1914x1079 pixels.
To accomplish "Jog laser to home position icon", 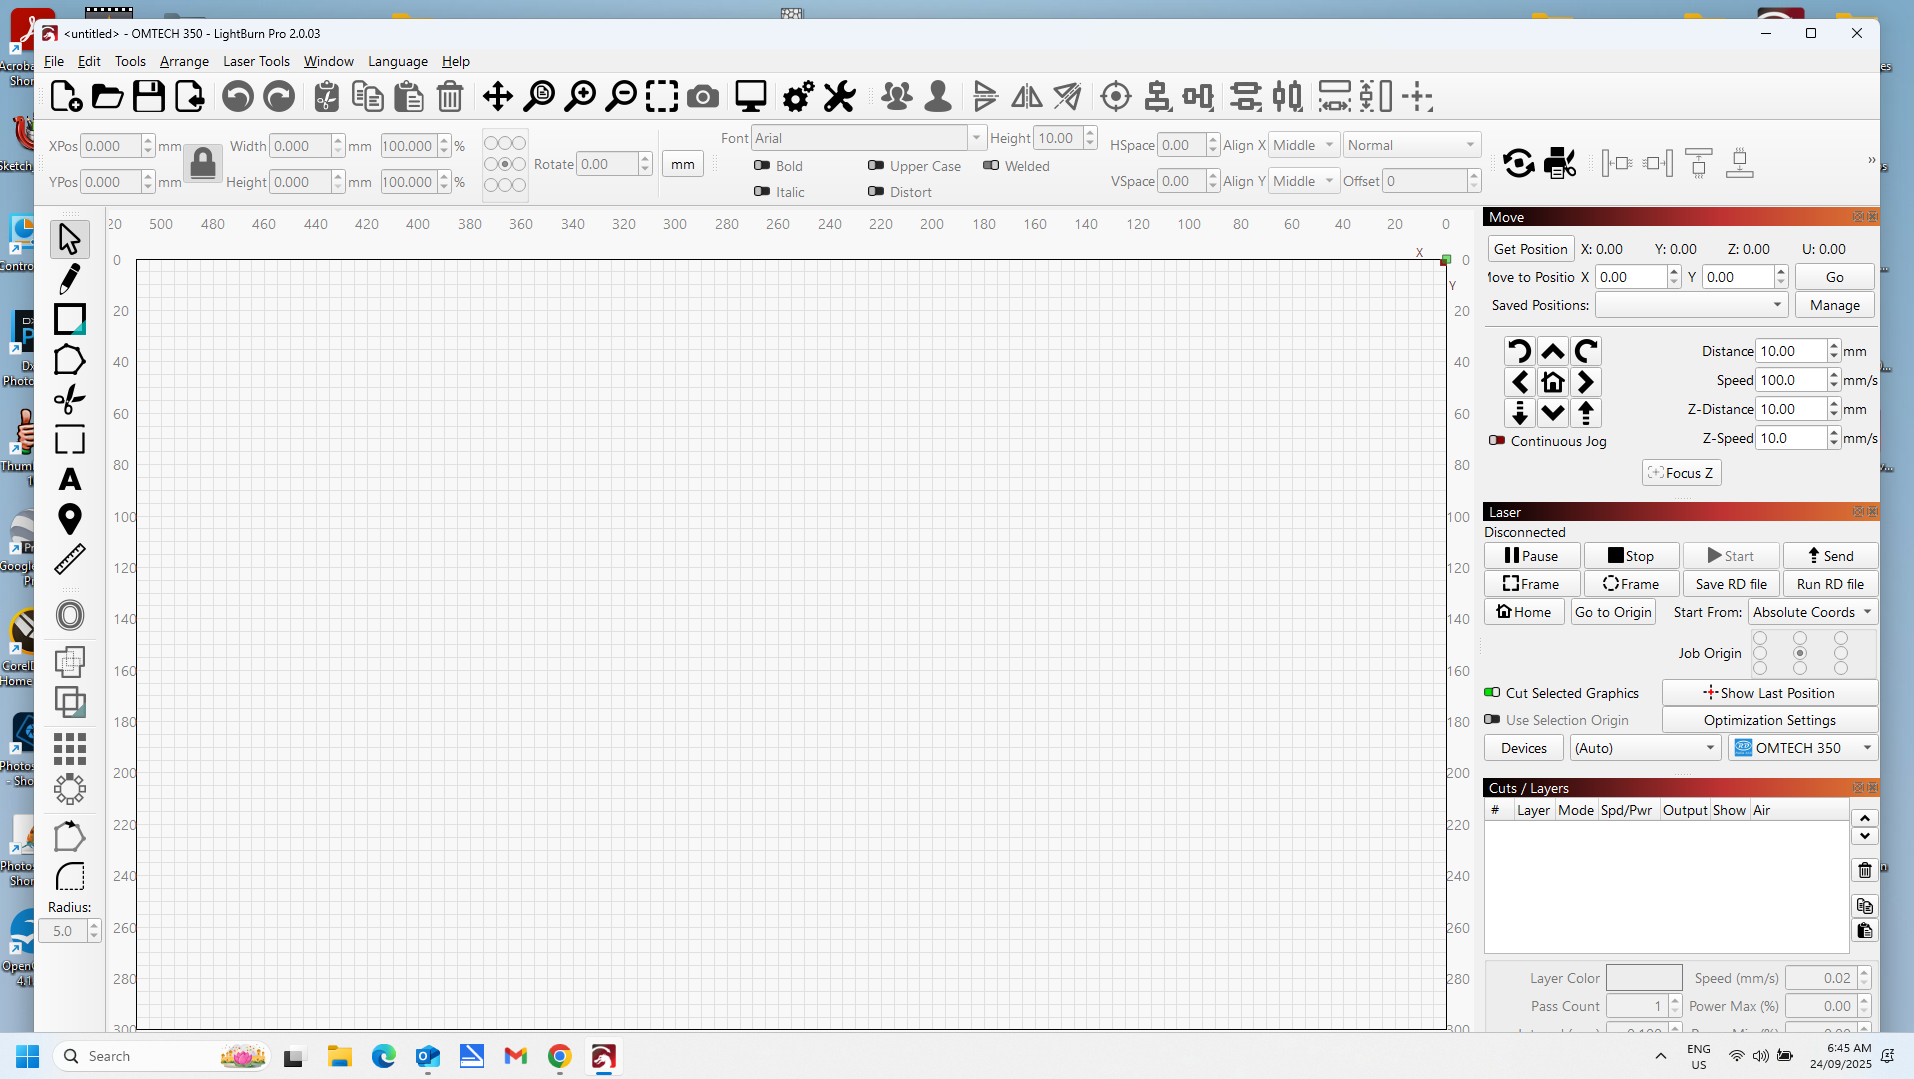I will pos(1552,382).
